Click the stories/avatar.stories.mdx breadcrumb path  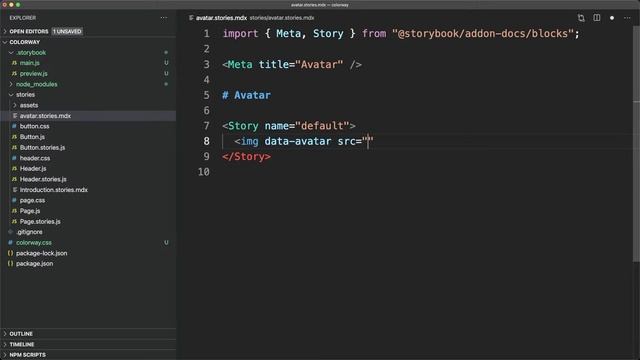click(282, 18)
